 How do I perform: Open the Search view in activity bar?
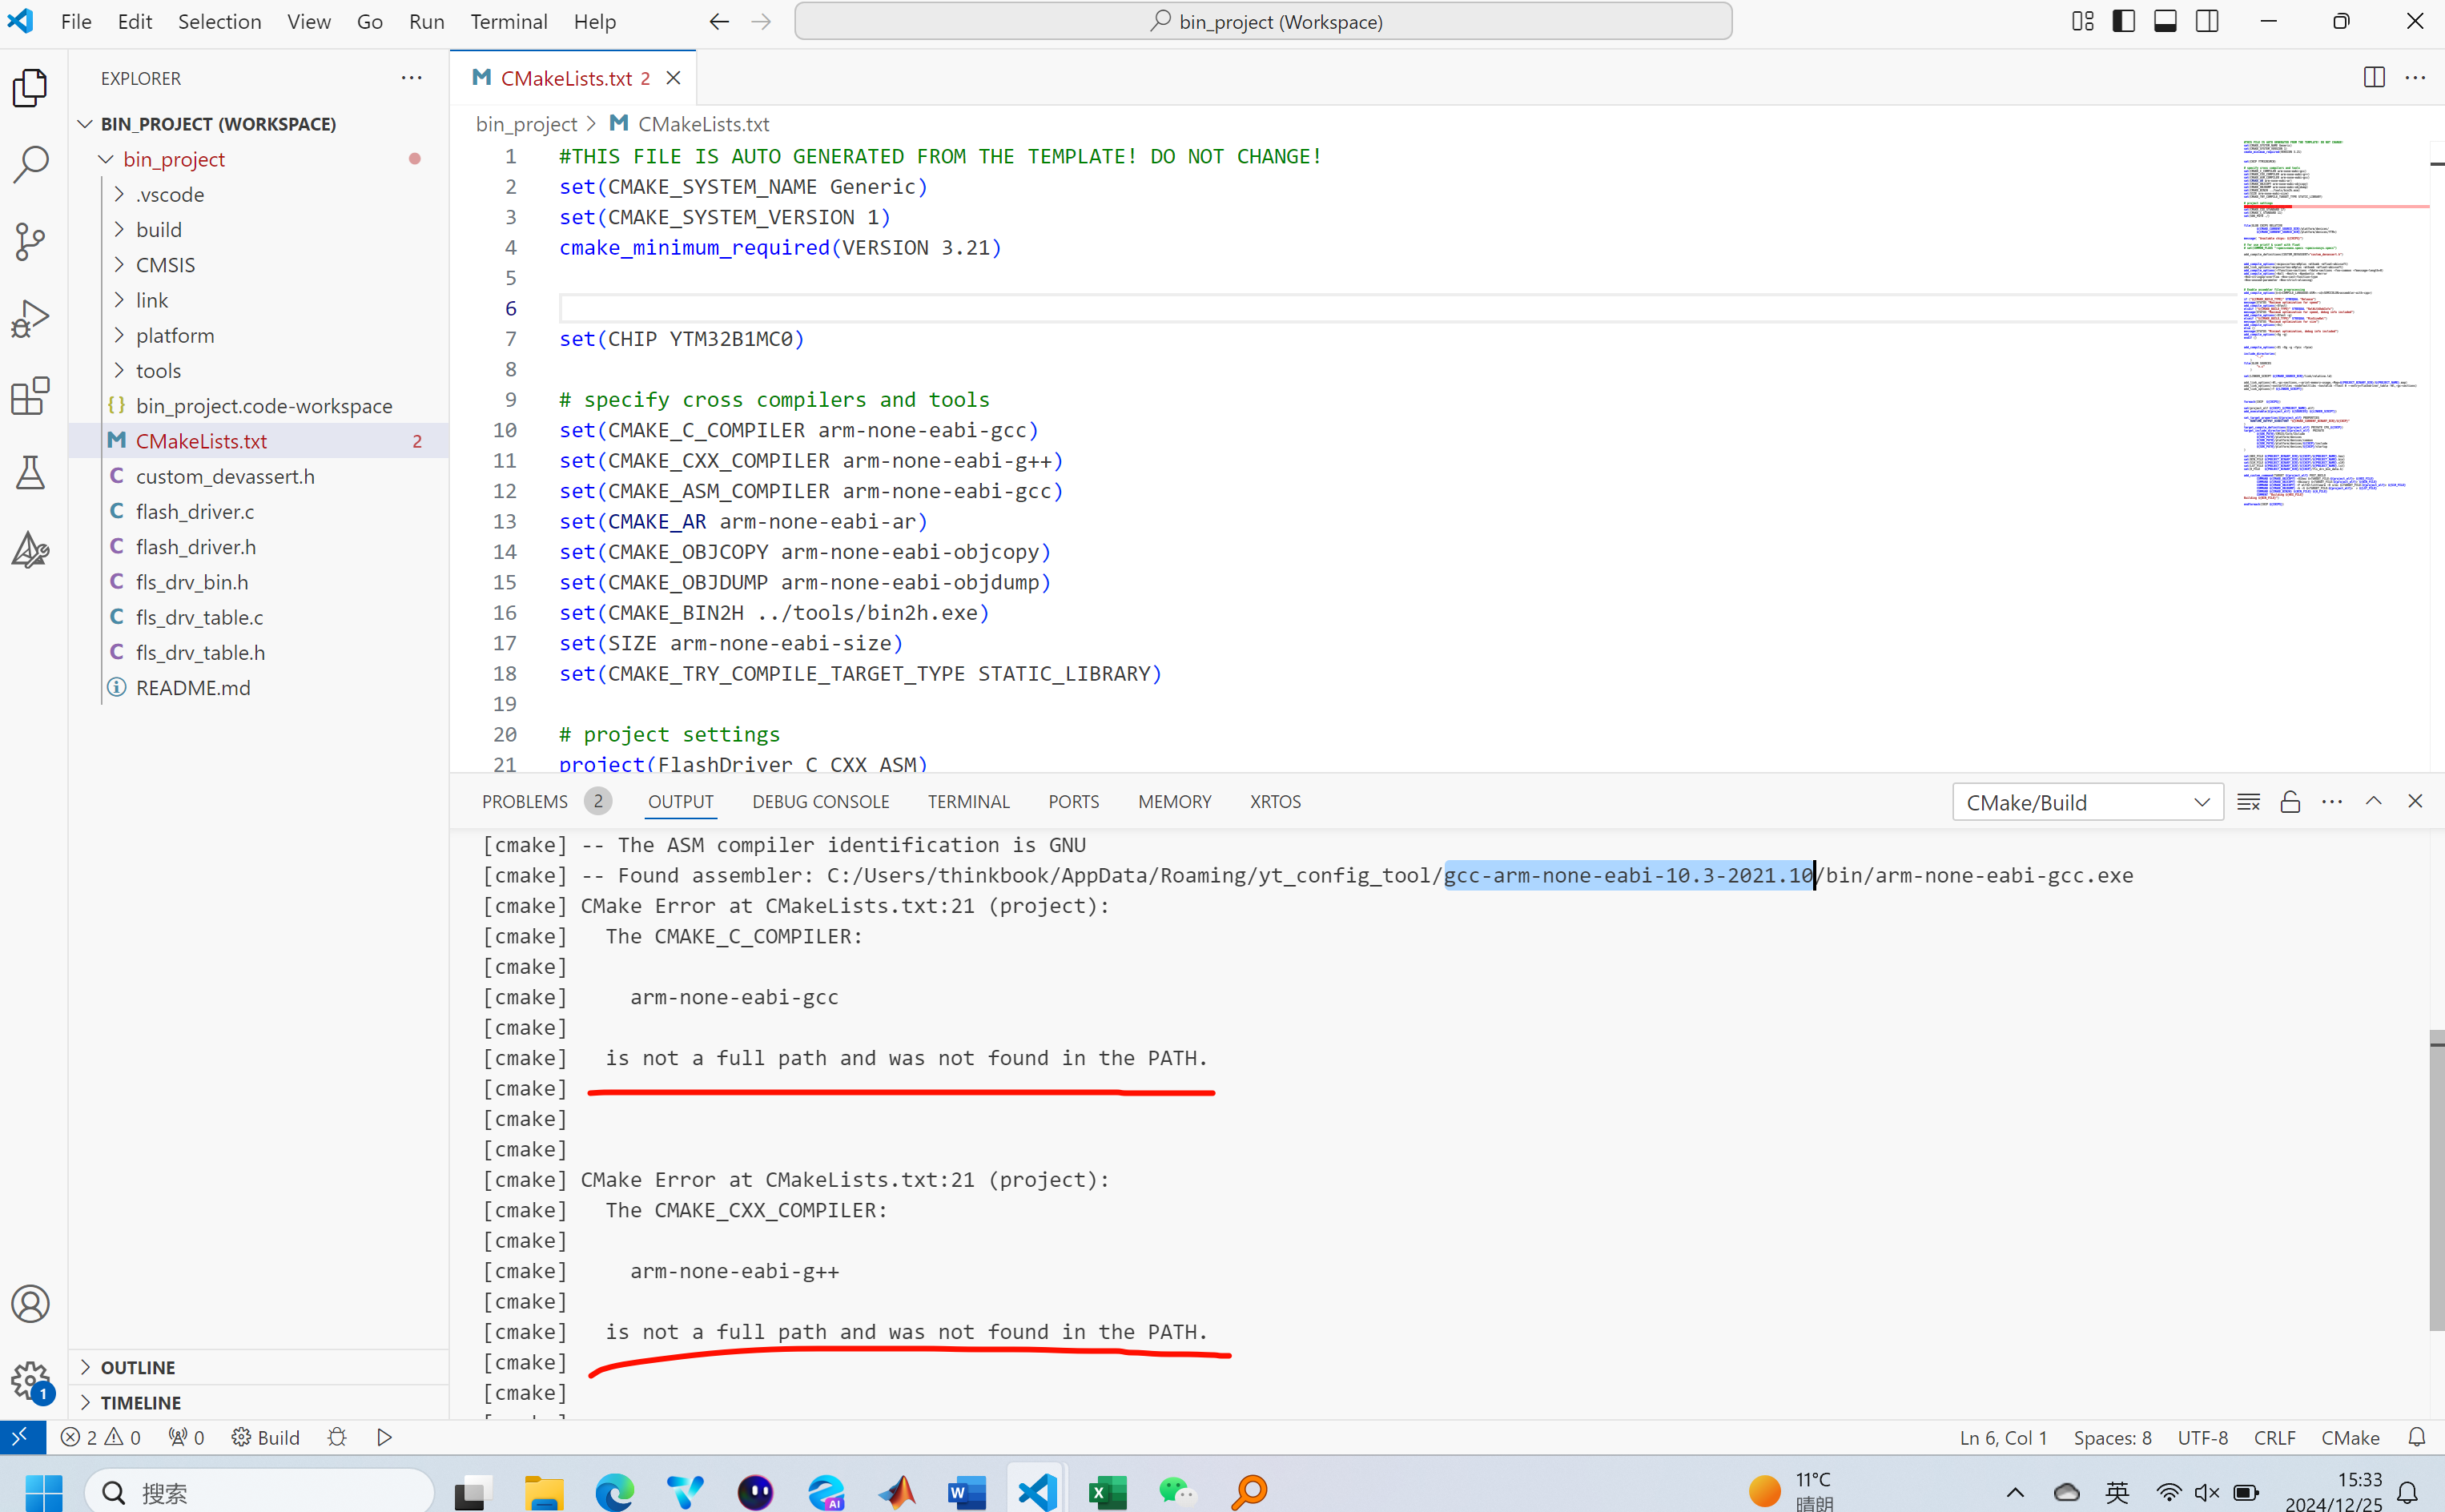[31, 164]
